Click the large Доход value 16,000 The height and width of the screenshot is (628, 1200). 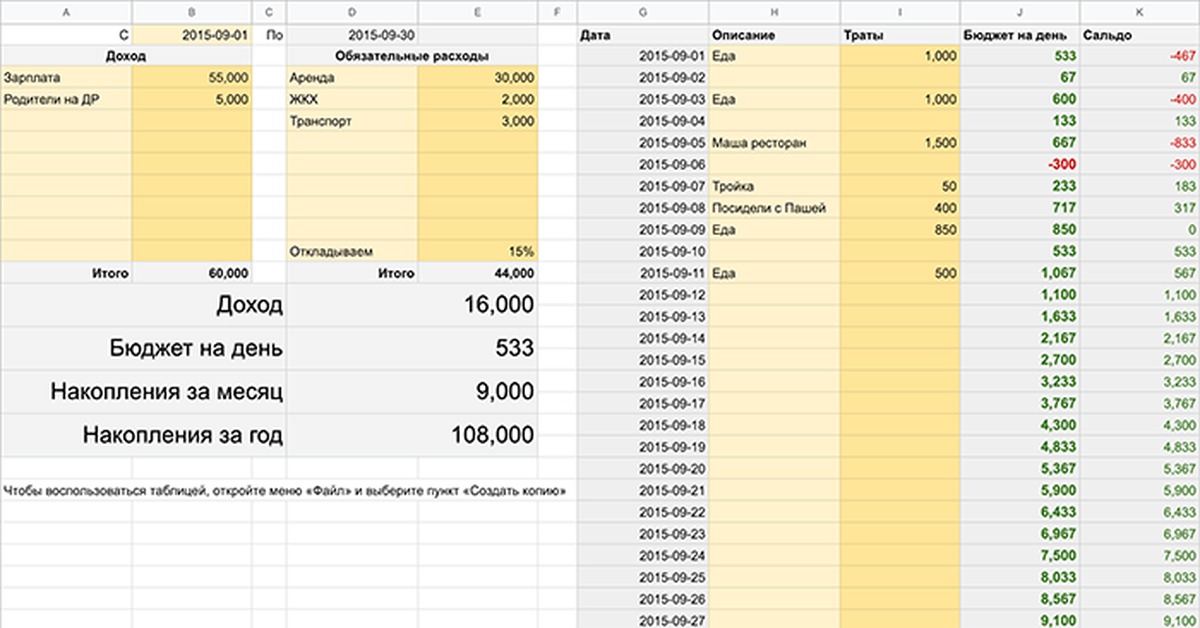click(477, 305)
